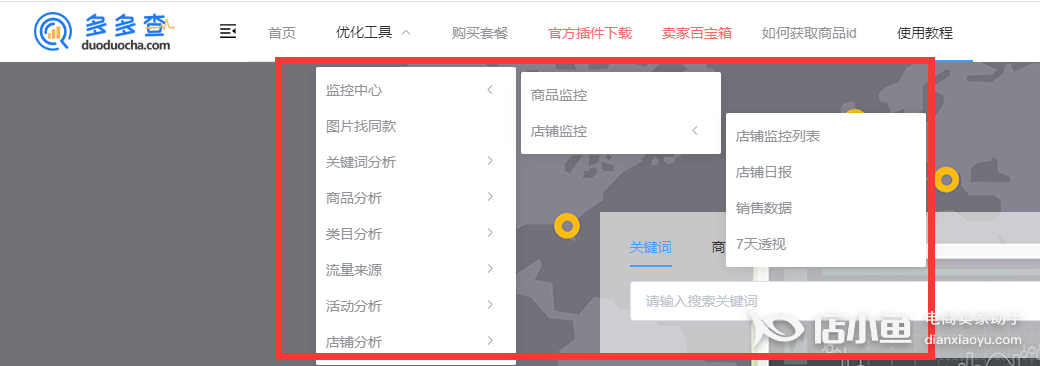The width and height of the screenshot is (1040, 366).
Task: Click the 官方插件下载 link
Action: [590, 32]
